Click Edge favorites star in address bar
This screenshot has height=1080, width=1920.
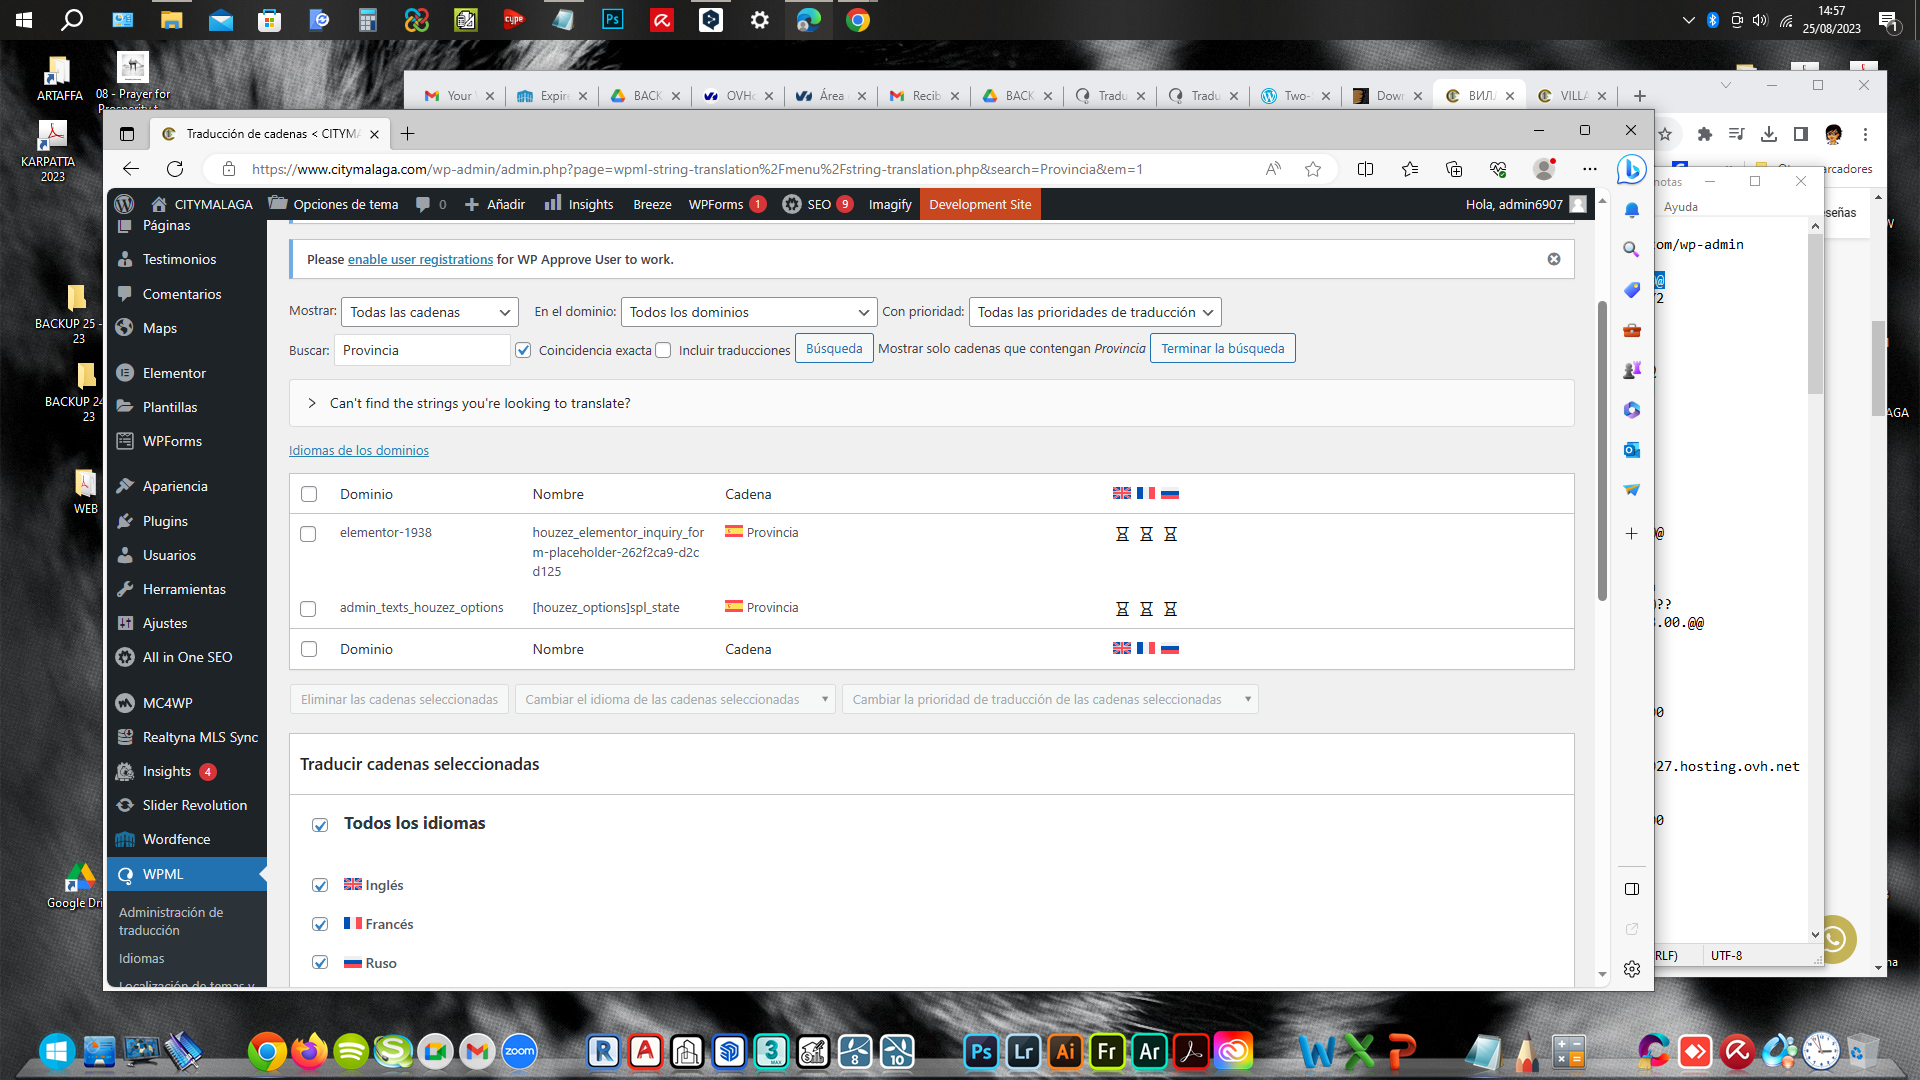[x=1313, y=169]
